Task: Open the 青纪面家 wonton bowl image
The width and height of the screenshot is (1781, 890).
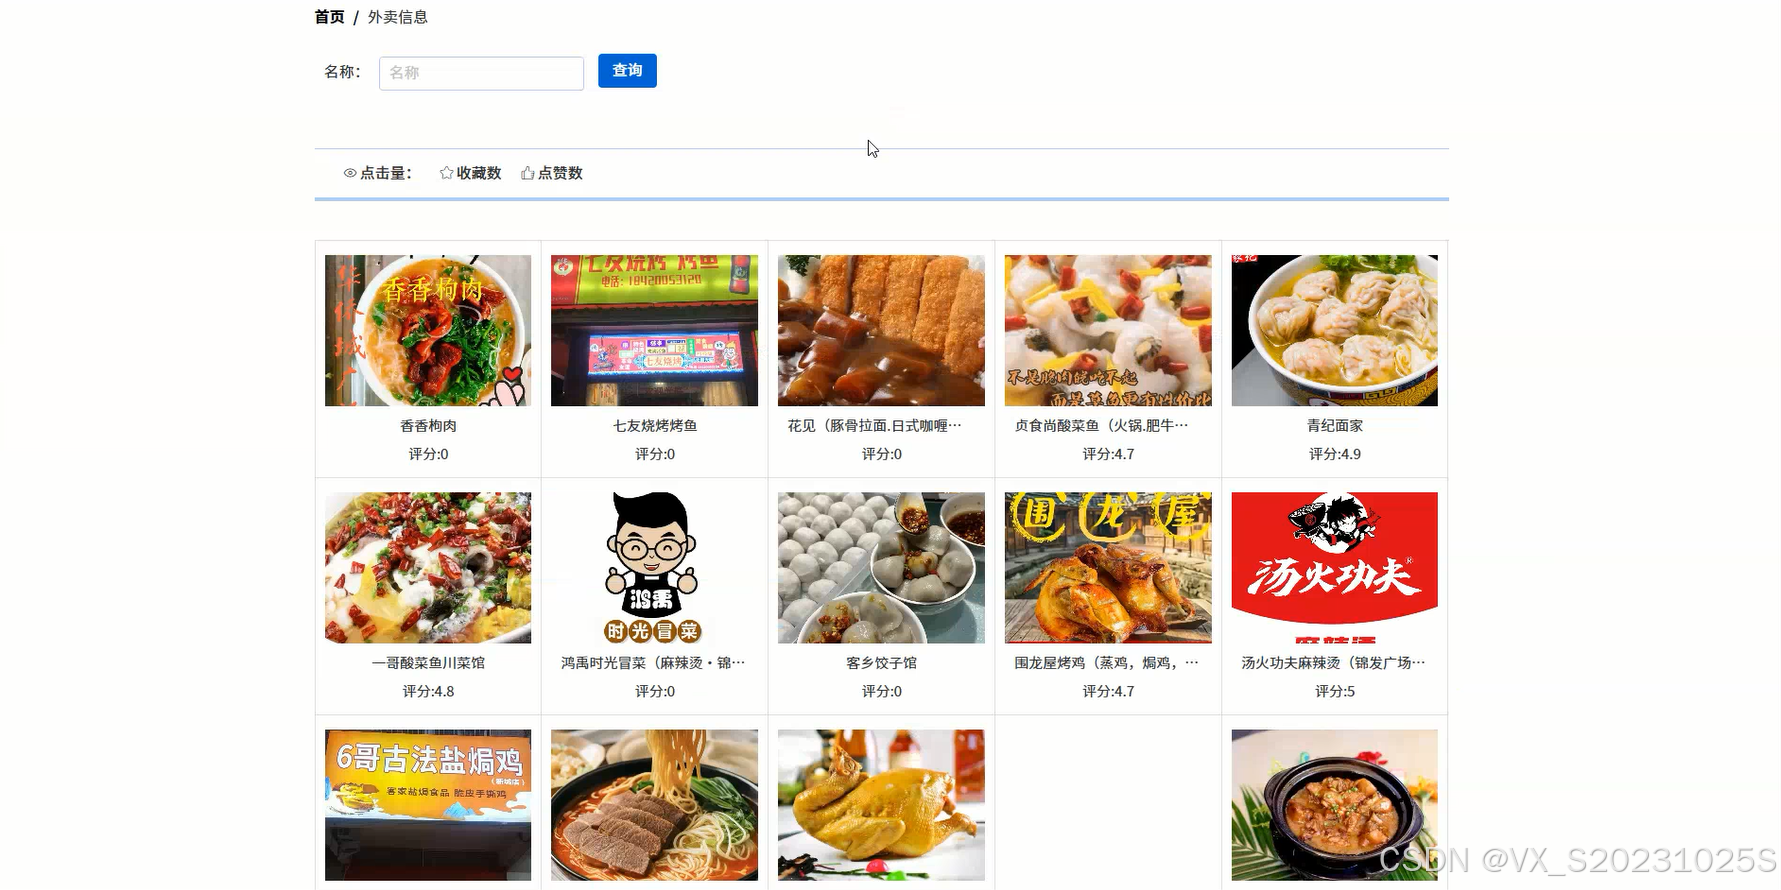Action: tap(1335, 330)
